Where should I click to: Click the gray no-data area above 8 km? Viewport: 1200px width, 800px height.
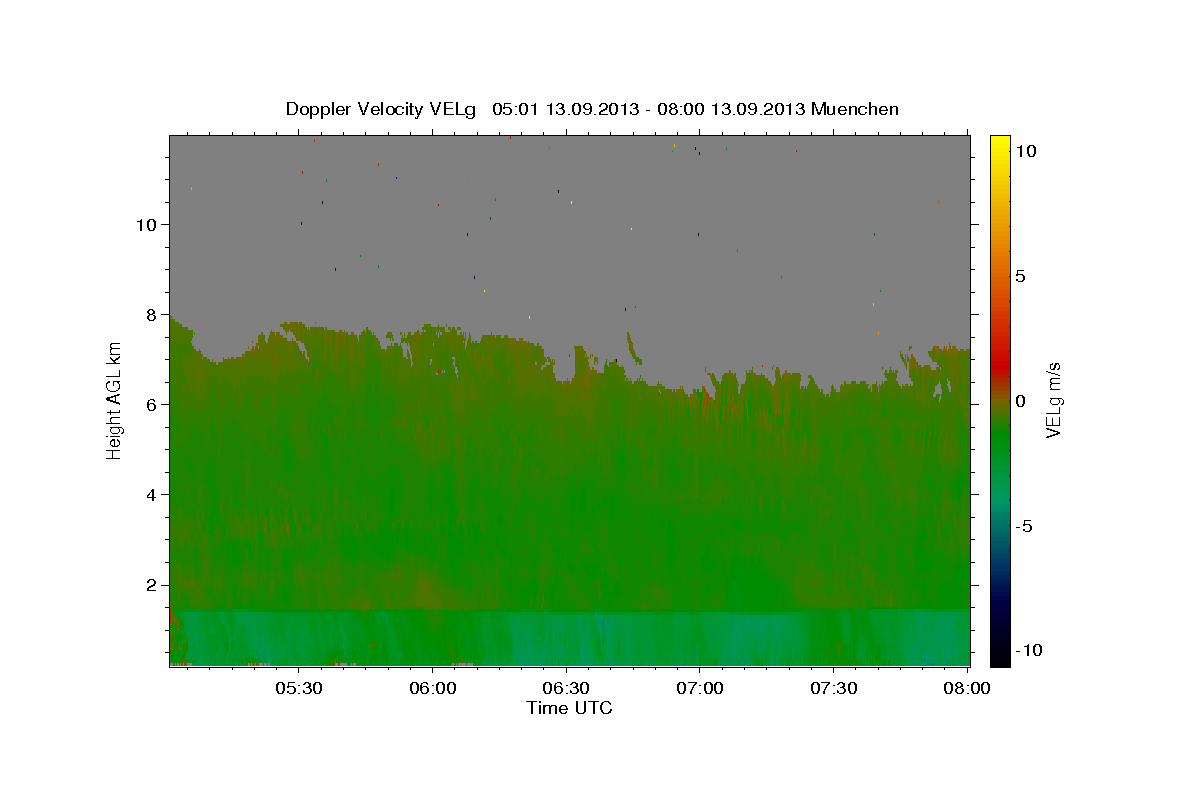(x=570, y=225)
